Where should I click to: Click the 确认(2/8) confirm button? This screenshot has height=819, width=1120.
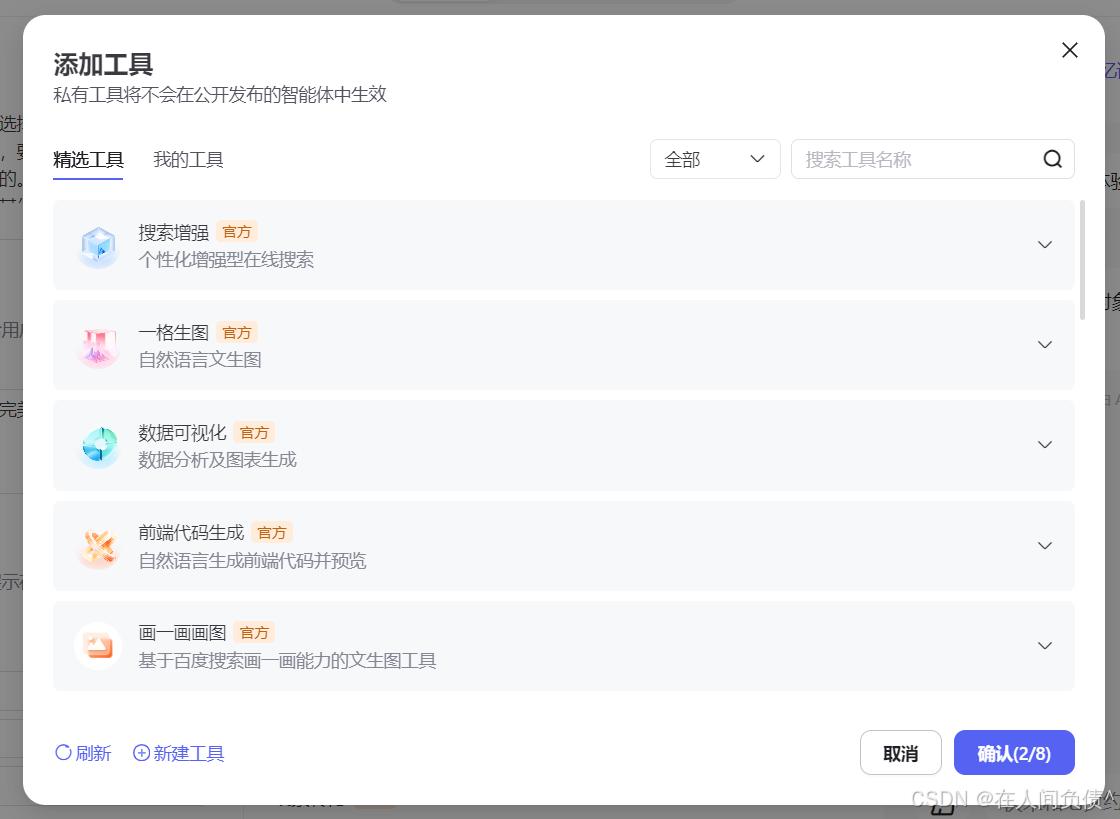point(1014,753)
